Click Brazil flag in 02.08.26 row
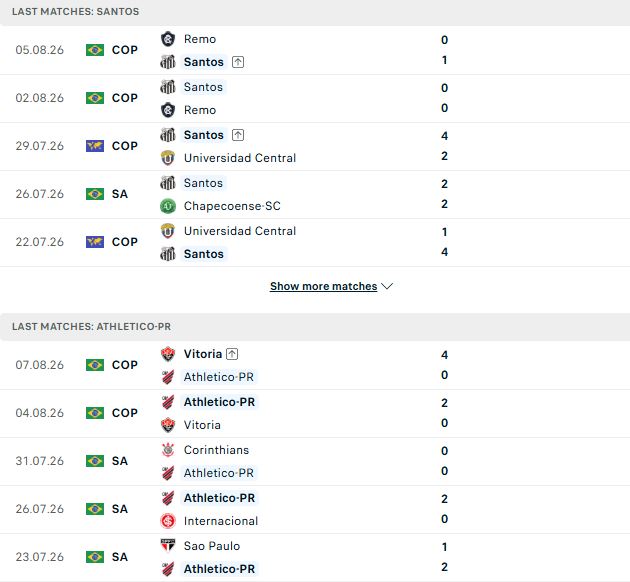630x582 pixels. [95, 98]
